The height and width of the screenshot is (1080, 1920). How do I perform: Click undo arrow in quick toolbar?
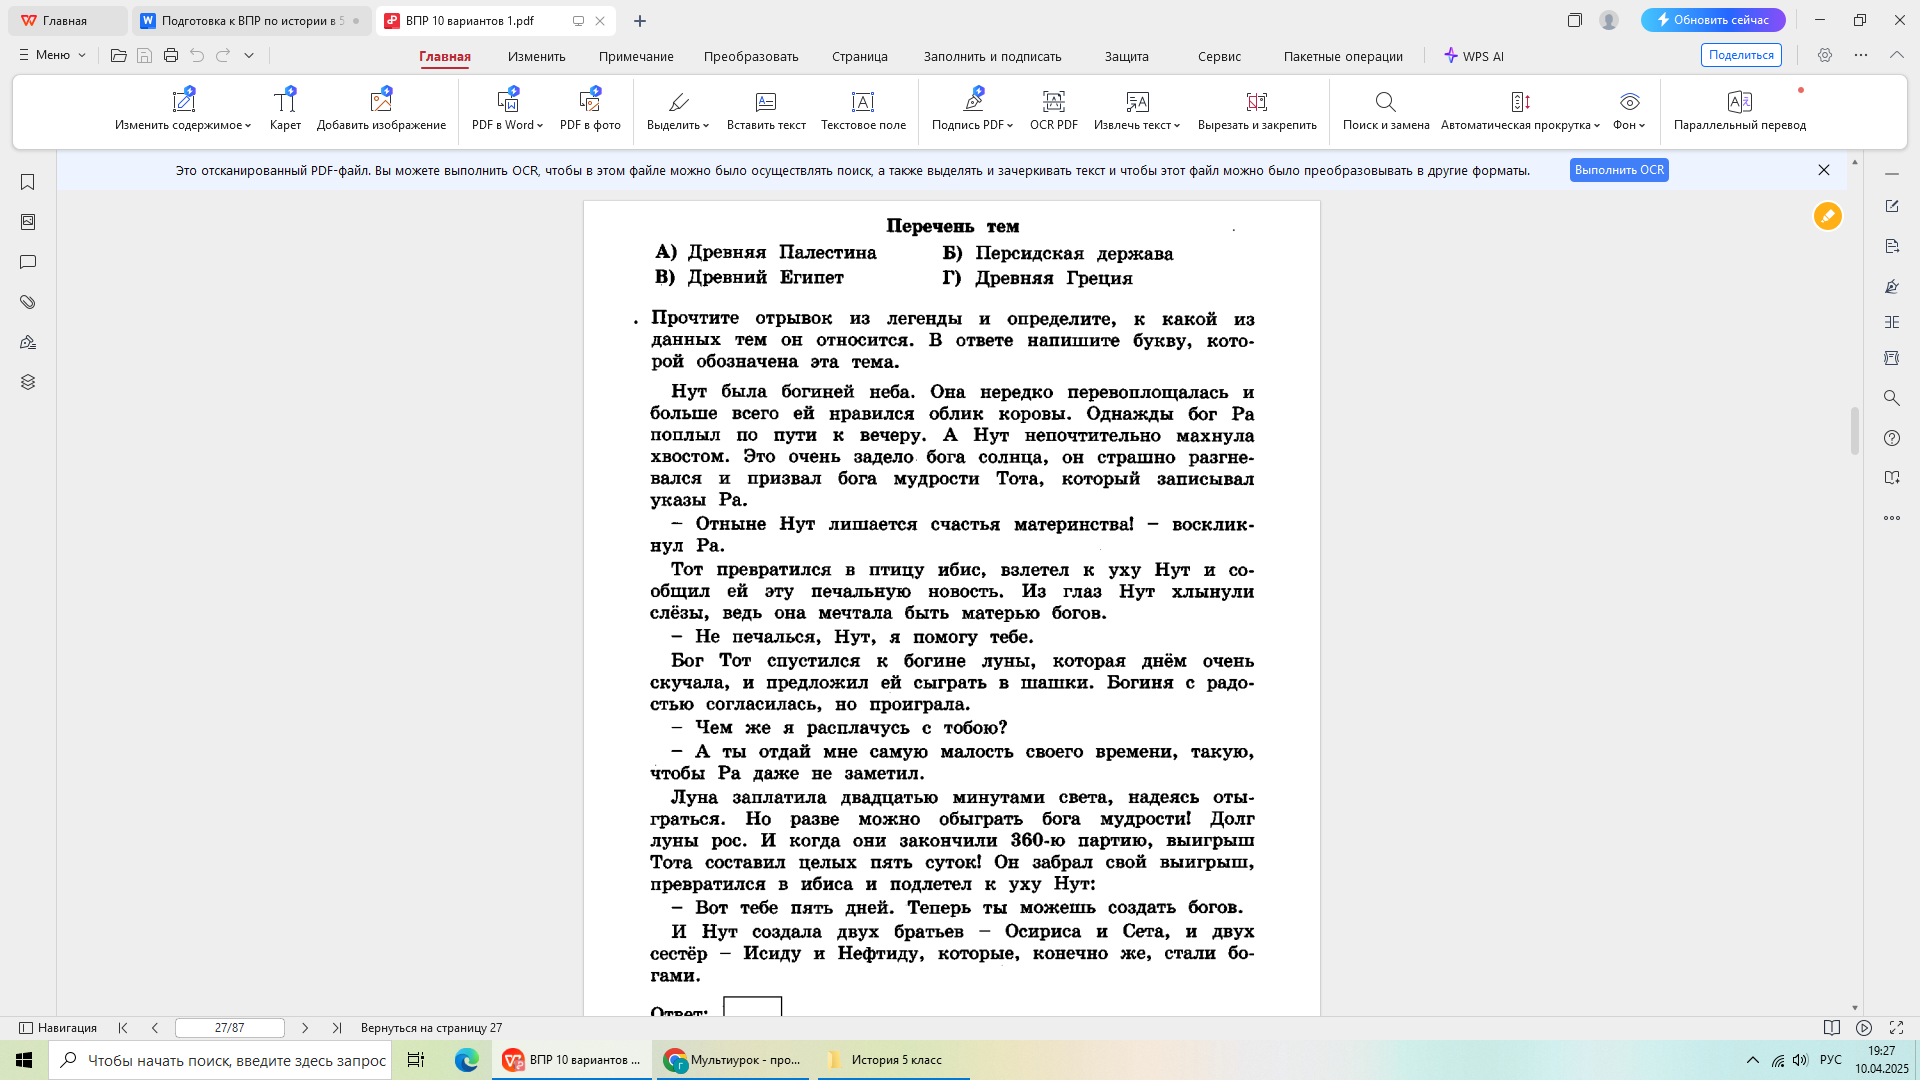tap(197, 55)
